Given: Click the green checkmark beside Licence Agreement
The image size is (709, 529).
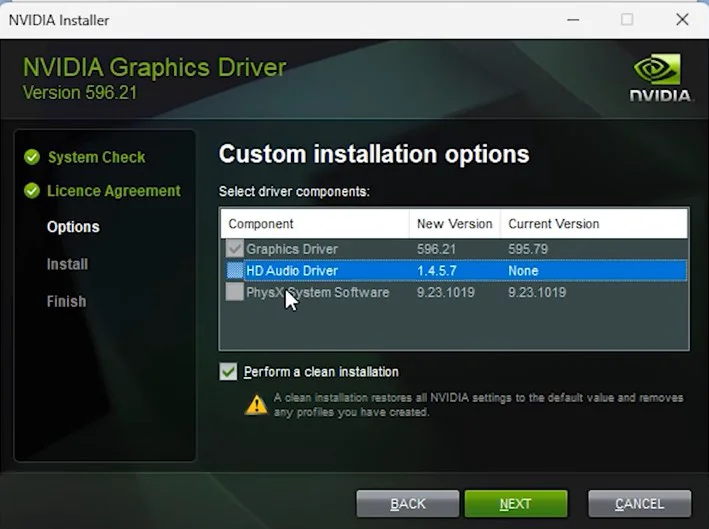Looking at the screenshot, I should tap(32, 191).
